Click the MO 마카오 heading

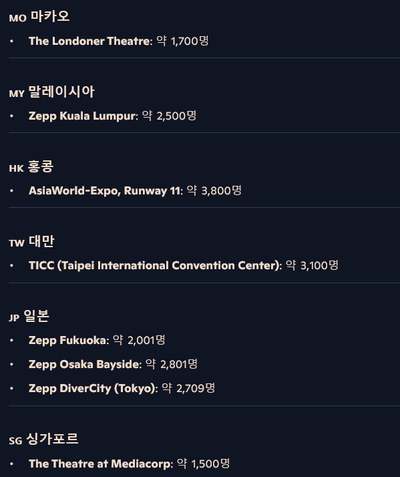[x=39, y=17]
